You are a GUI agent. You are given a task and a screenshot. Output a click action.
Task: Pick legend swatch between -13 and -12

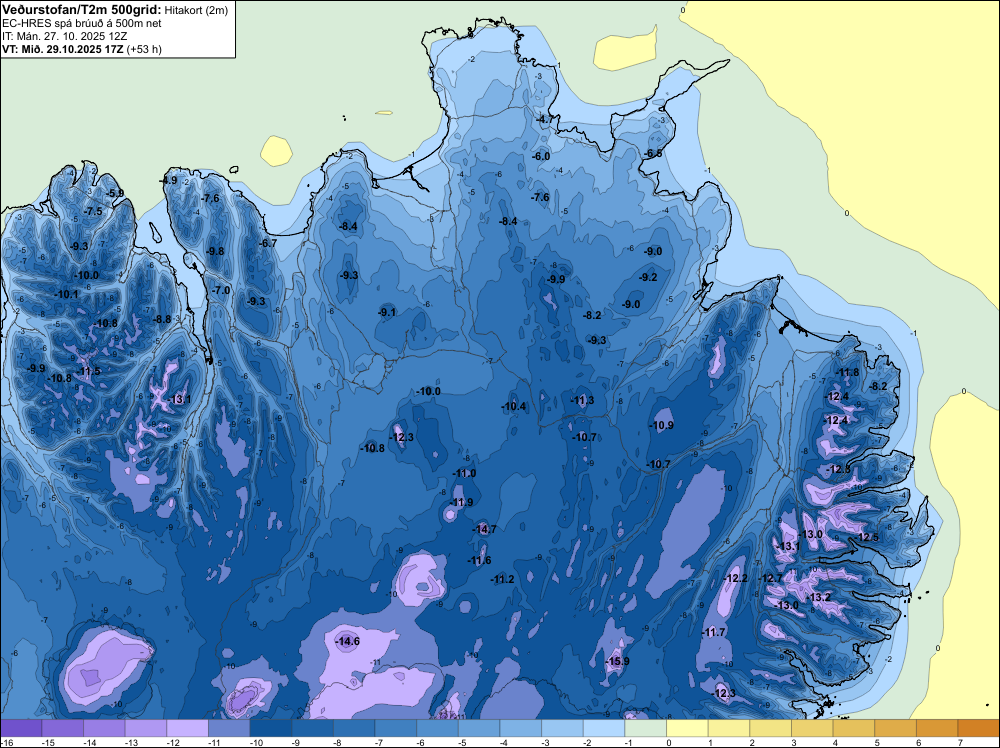(x=146, y=728)
